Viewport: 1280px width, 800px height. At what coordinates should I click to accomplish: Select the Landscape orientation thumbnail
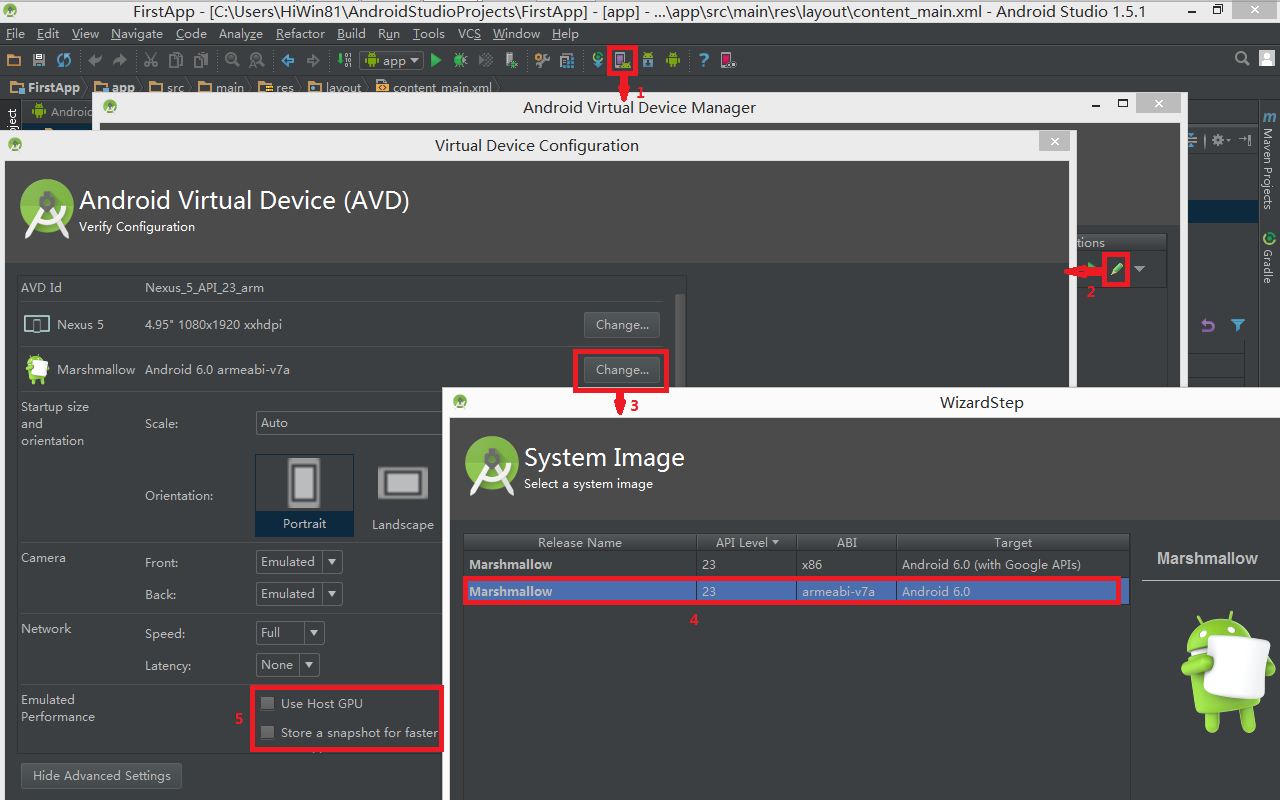click(x=402, y=494)
